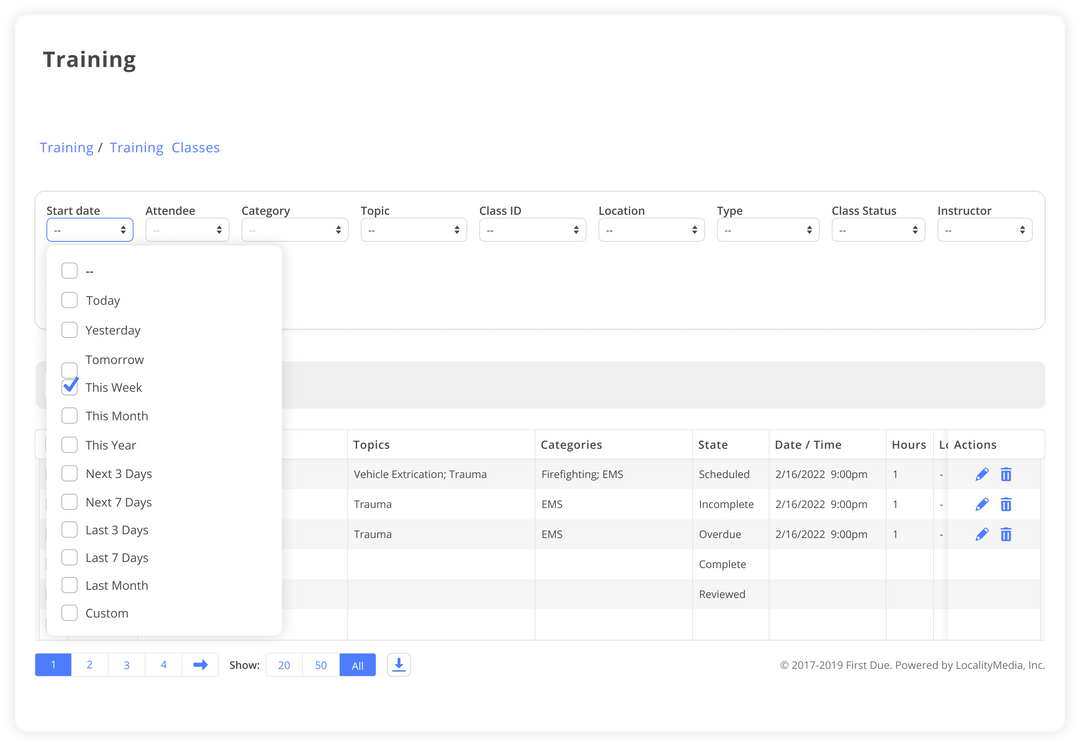The width and height of the screenshot is (1080, 746).
Task: Show 50 entries per page
Action: point(321,665)
